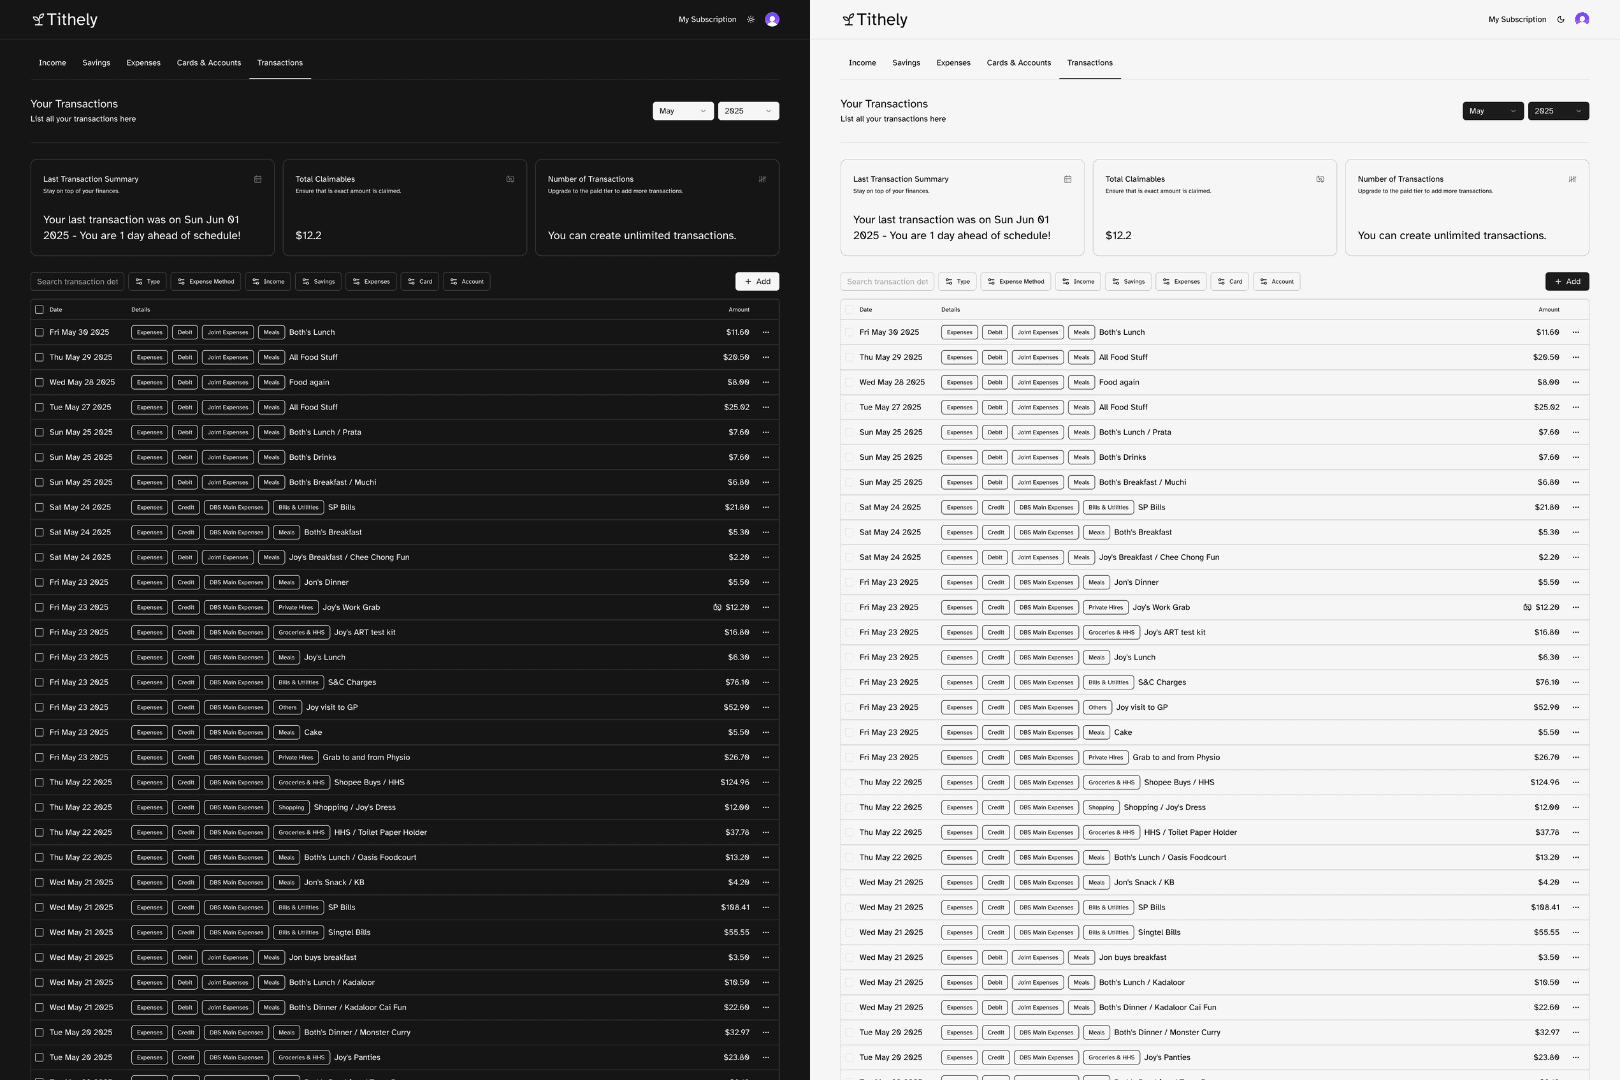
Task: Open the 2025 year dropdown in dark view
Action: click(x=748, y=111)
